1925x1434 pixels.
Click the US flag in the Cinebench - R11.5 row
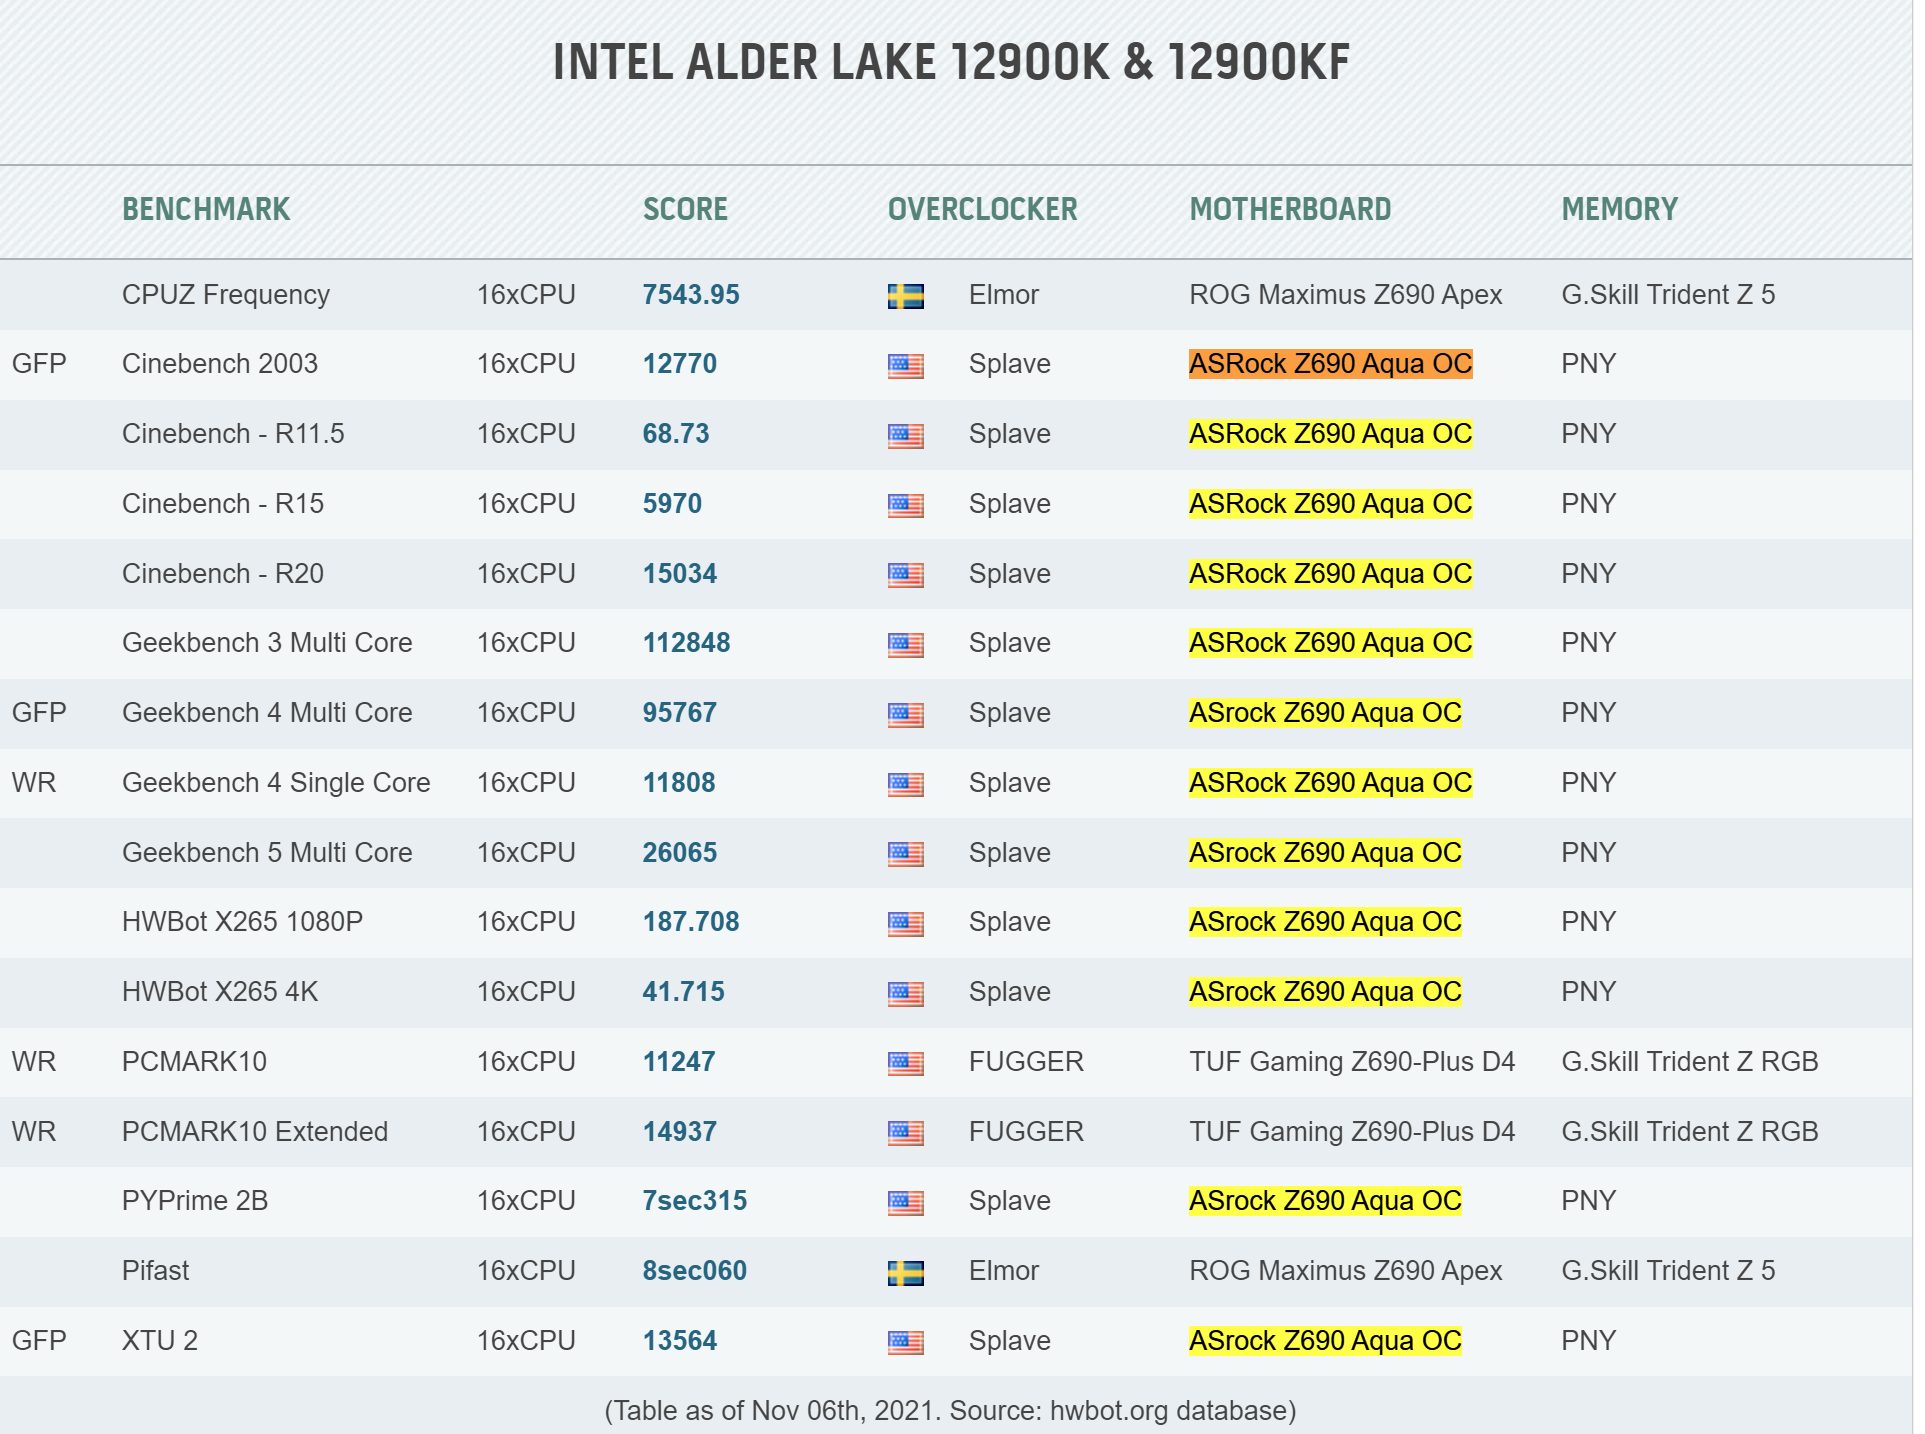(905, 436)
